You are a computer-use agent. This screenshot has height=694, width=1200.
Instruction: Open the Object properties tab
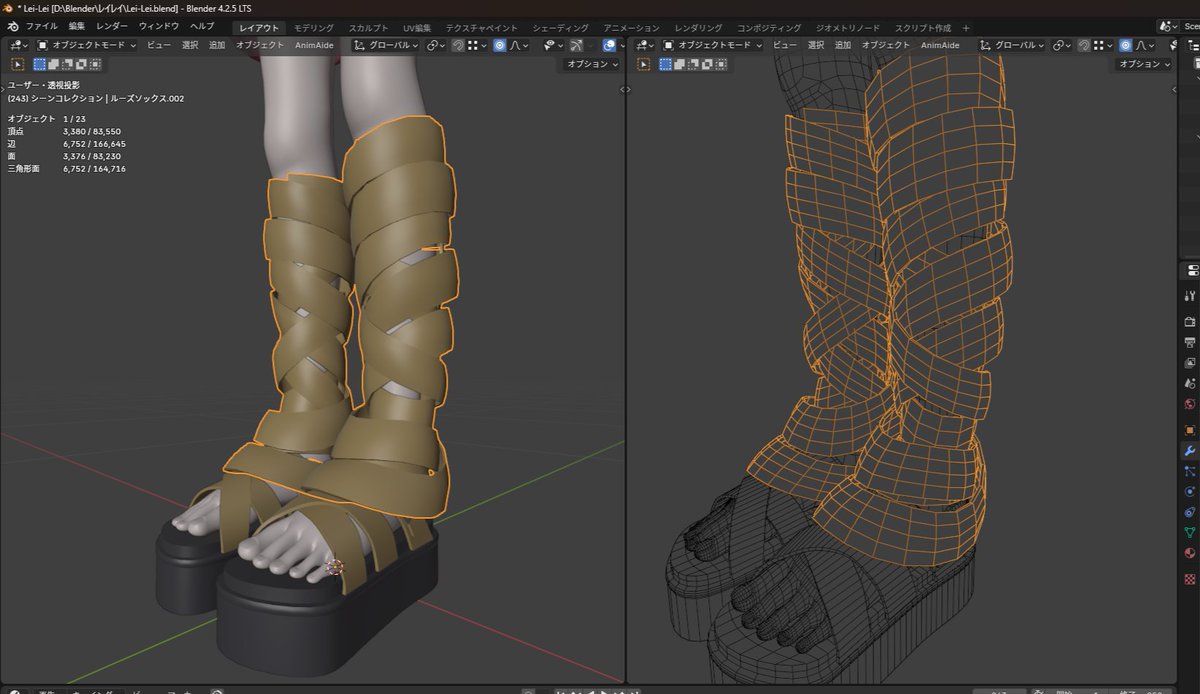pyautogui.click(x=1190, y=430)
